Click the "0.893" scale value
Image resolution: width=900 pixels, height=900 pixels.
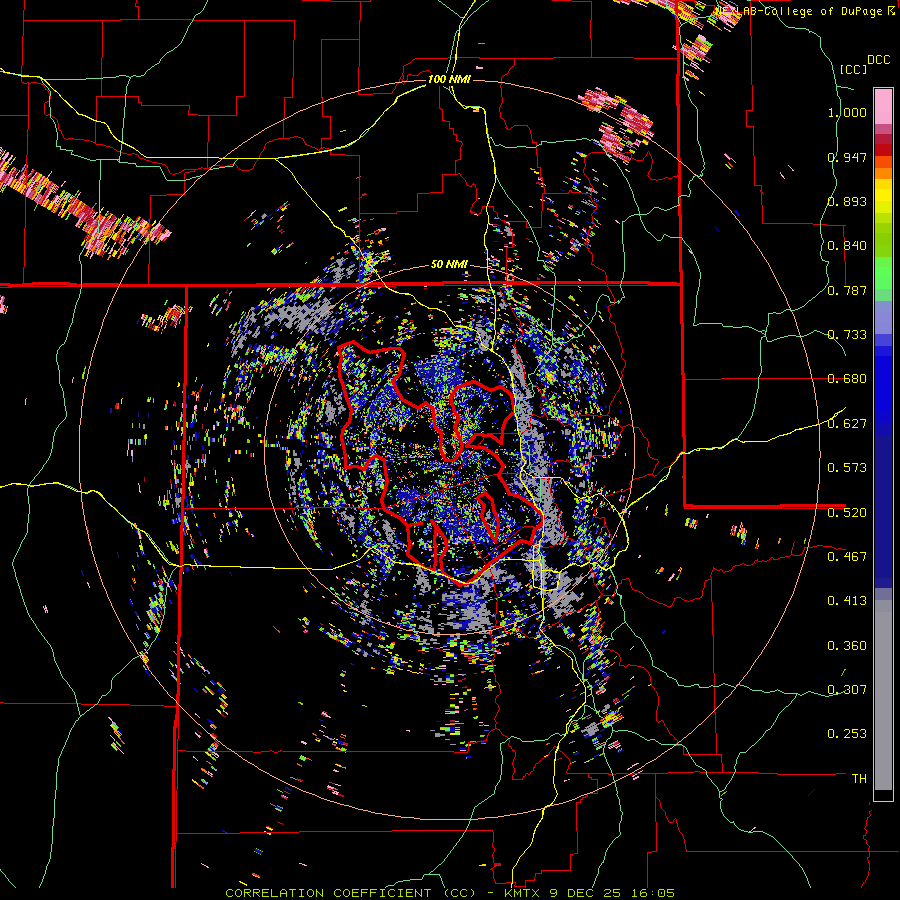[x=847, y=201]
